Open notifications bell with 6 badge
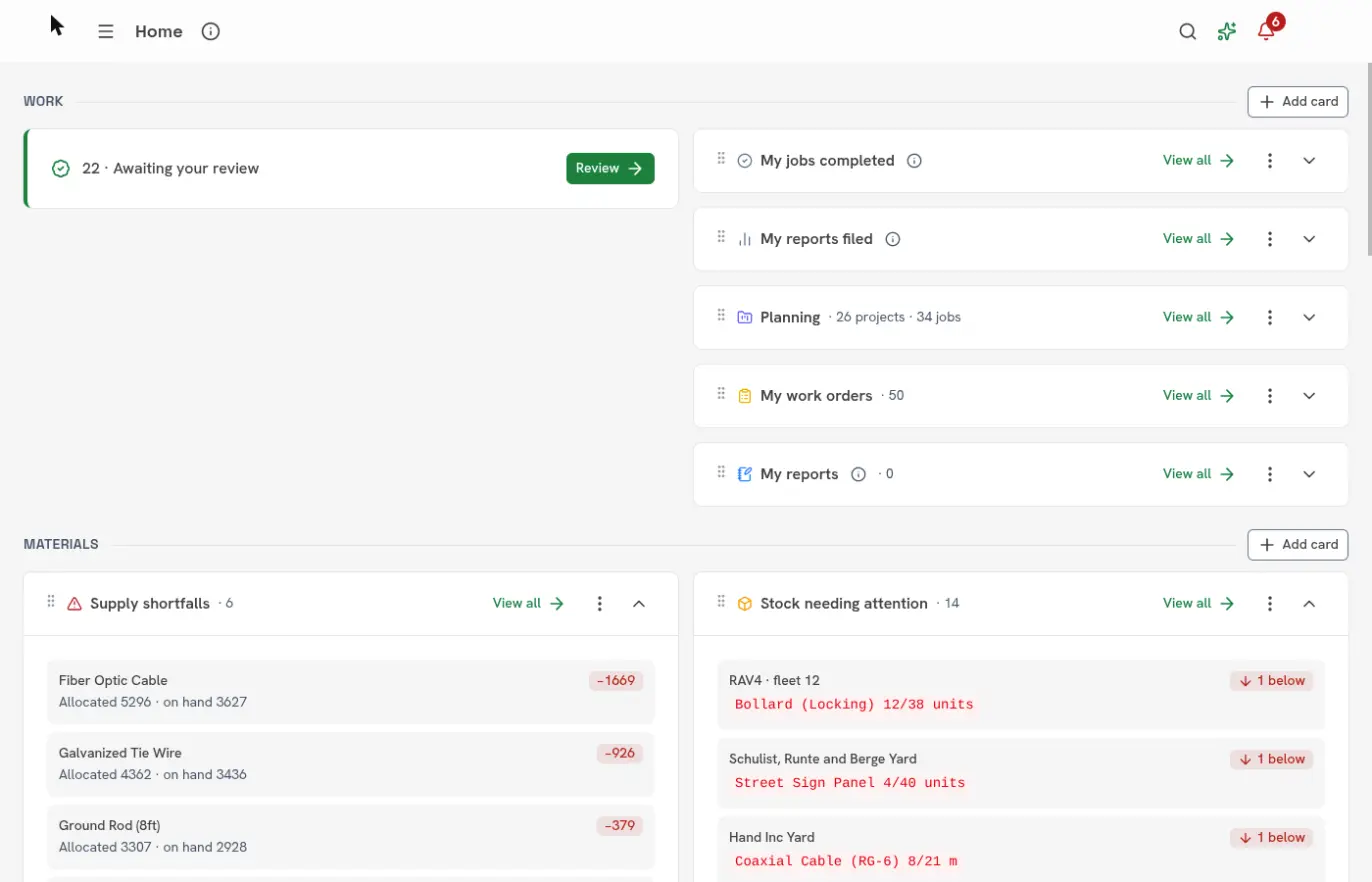1372x882 pixels. tap(1267, 30)
